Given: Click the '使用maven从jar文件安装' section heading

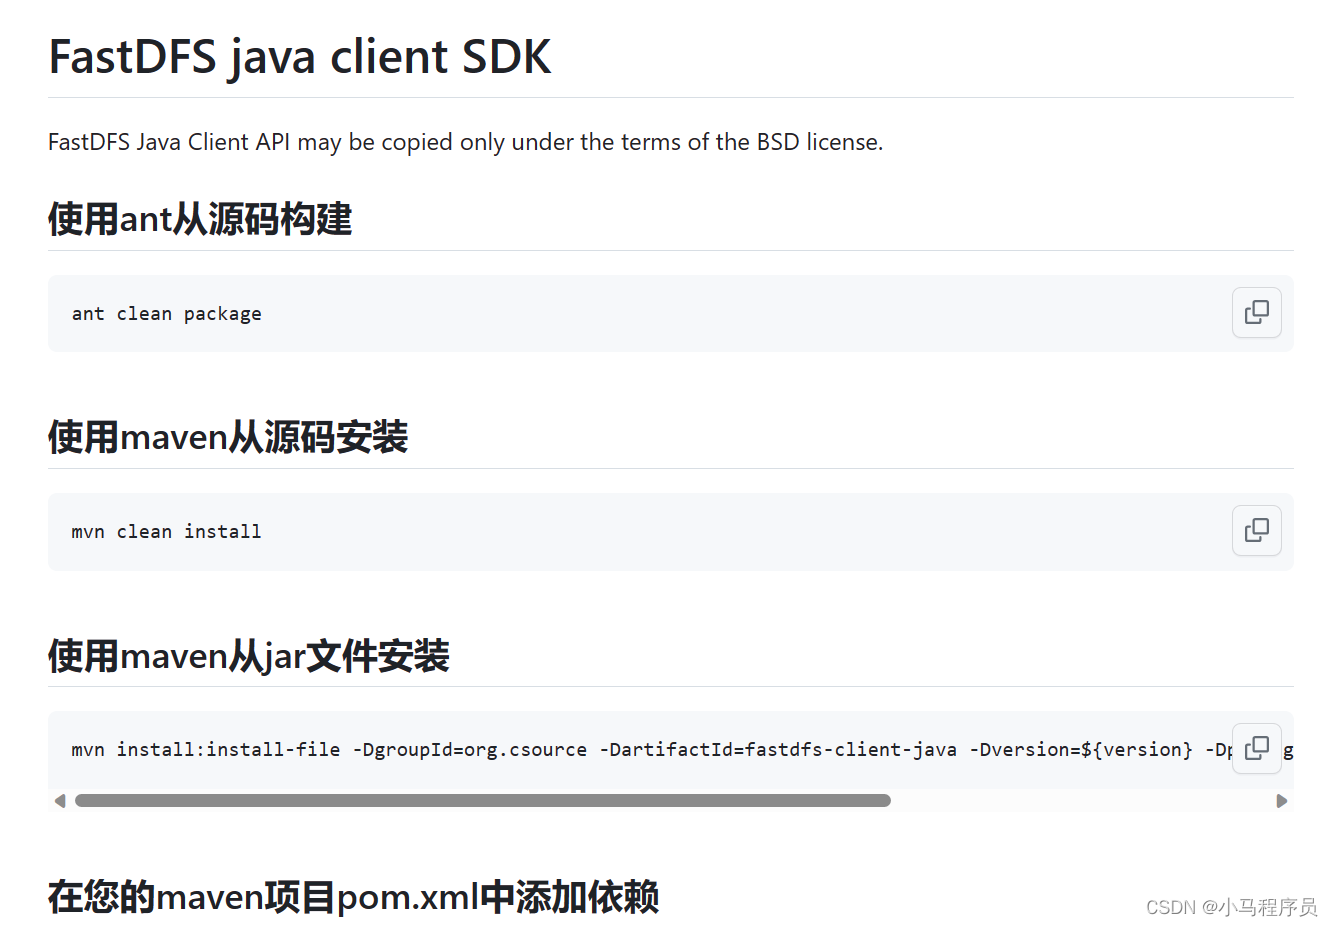Looking at the screenshot, I should pos(247,655).
